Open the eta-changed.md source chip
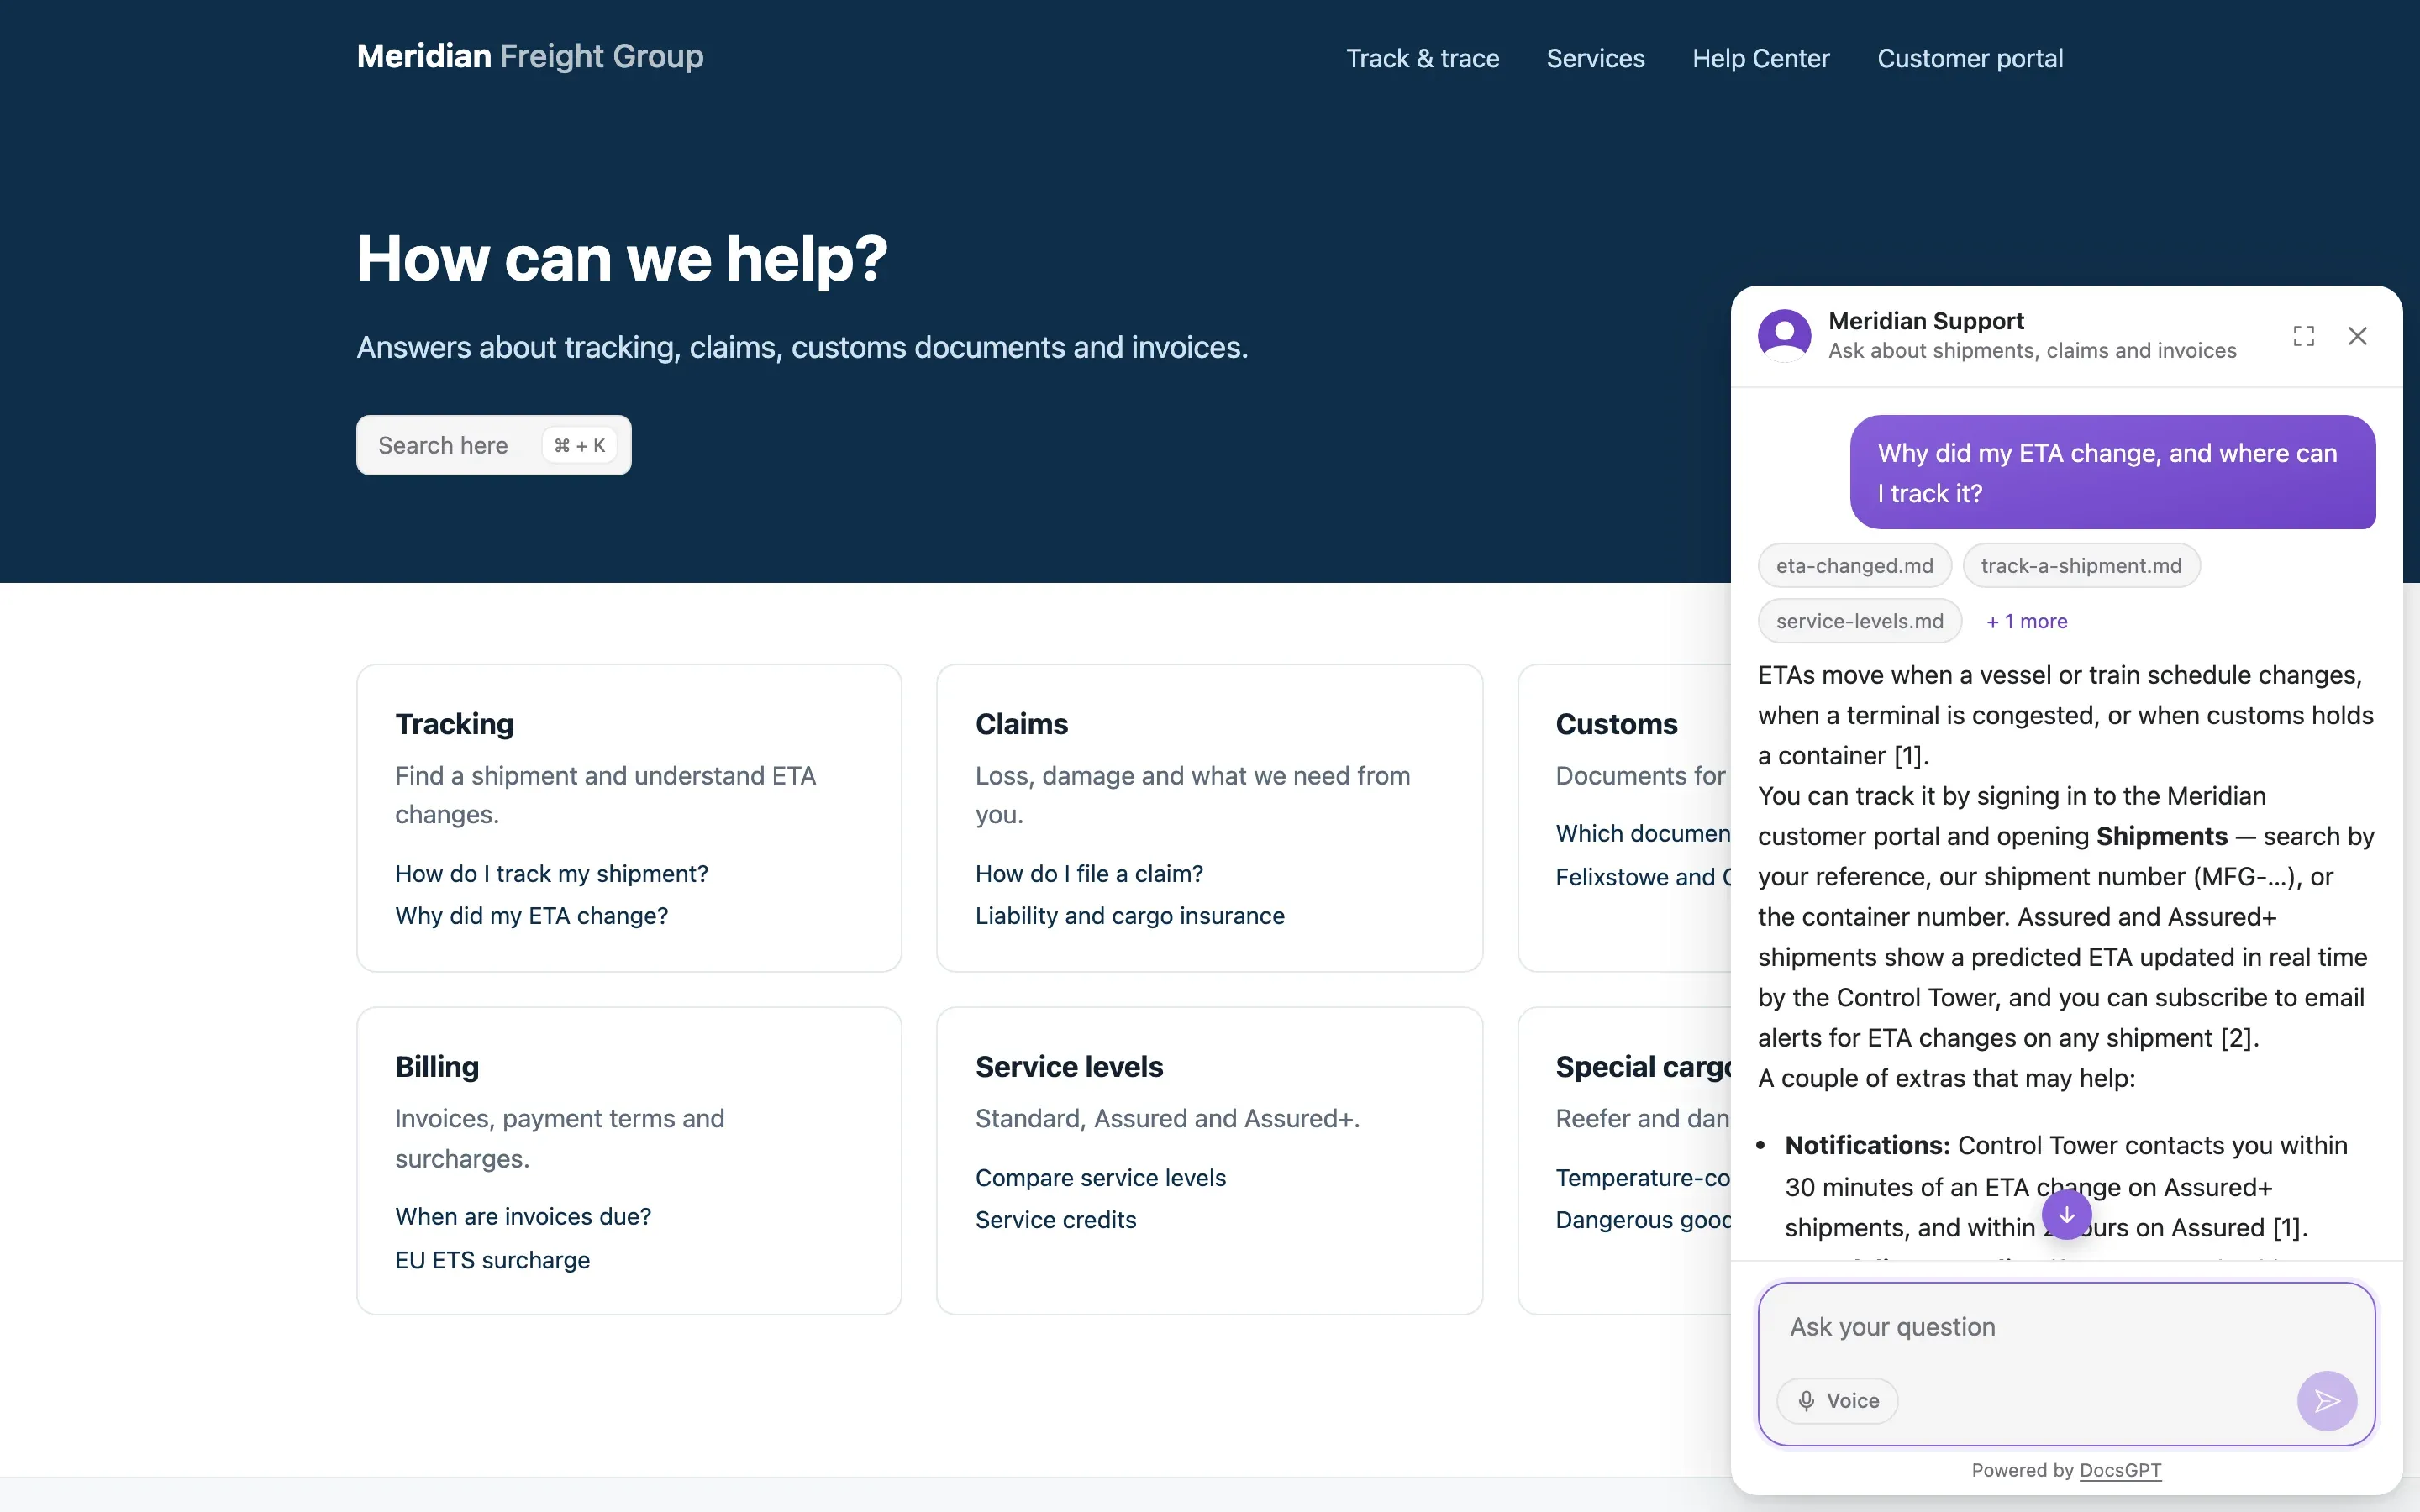The image size is (2420, 1512). click(x=1855, y=566)
